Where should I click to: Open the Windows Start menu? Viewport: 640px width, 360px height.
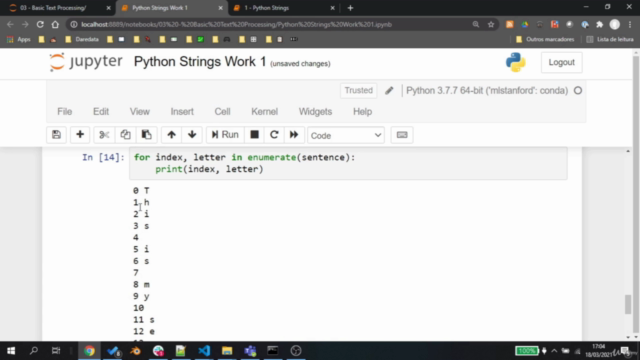11,351
